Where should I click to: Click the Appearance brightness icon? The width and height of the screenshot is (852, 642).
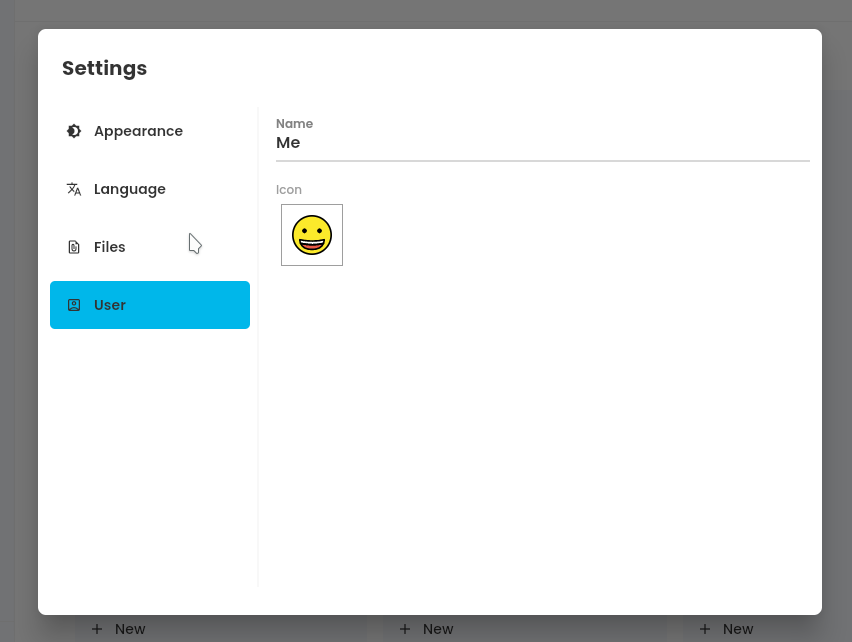click(x=74, y=131)
